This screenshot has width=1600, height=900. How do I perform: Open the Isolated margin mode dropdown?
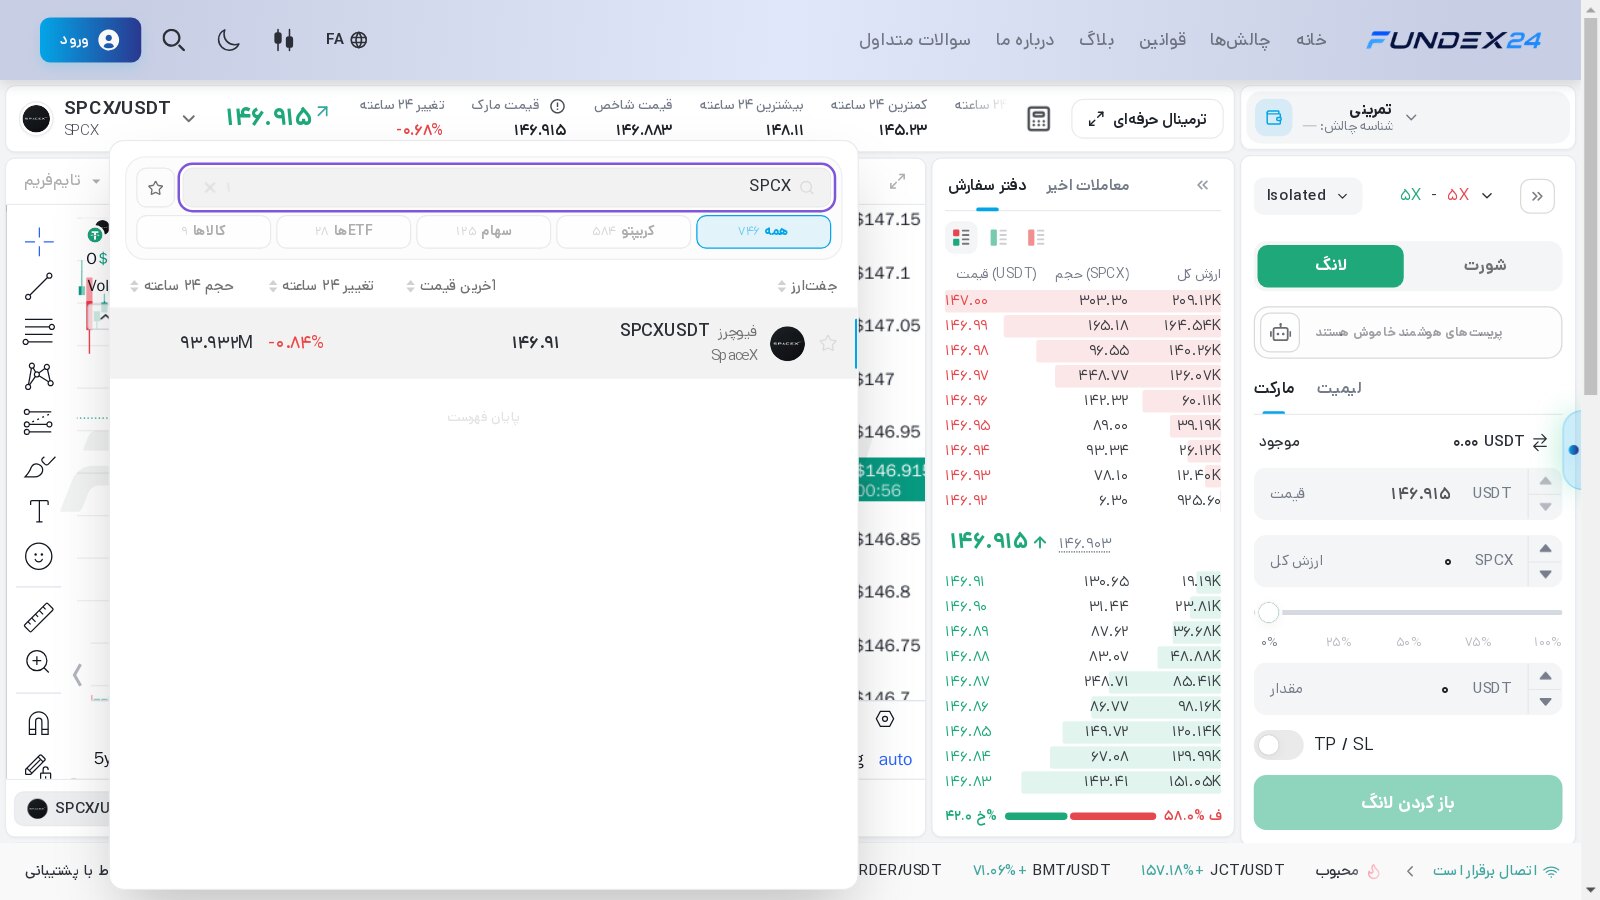(x=1307, y=195)
